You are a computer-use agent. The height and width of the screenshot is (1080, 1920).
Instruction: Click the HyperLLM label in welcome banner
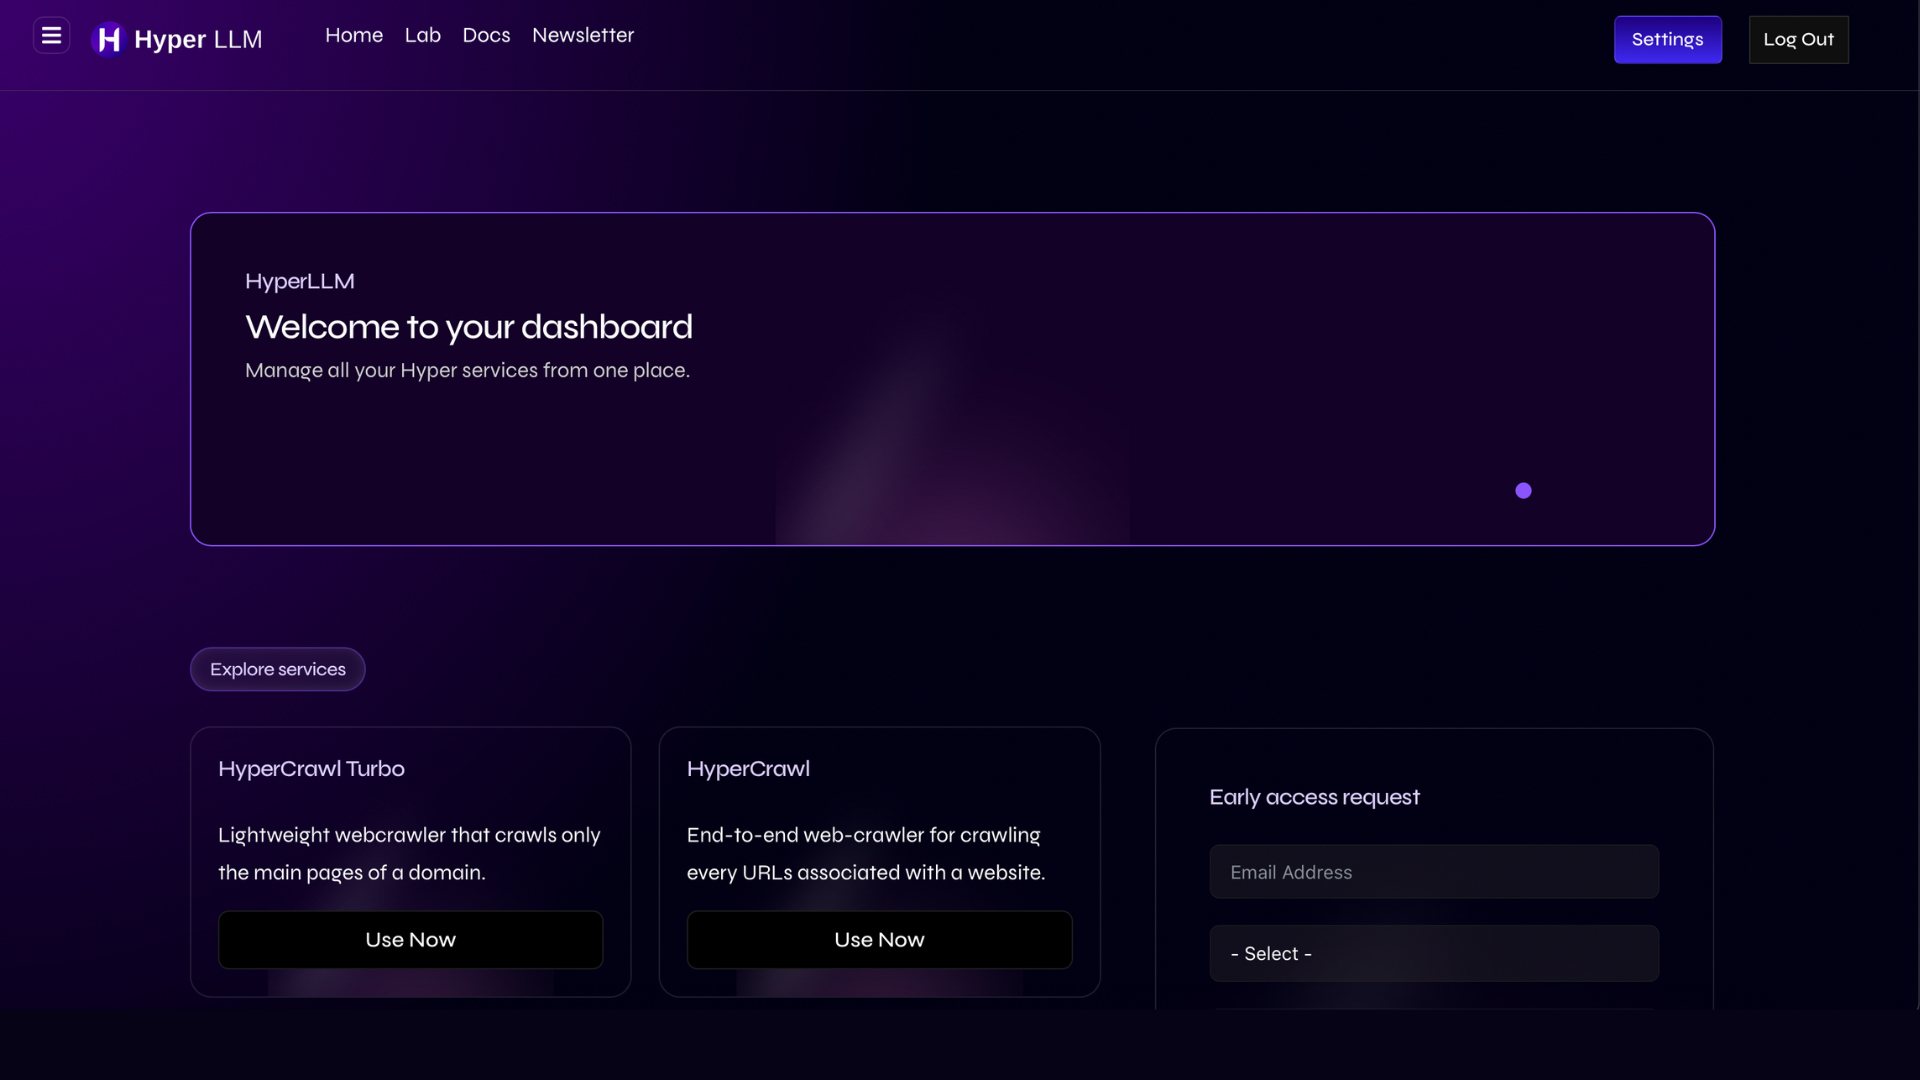[300, 281]
